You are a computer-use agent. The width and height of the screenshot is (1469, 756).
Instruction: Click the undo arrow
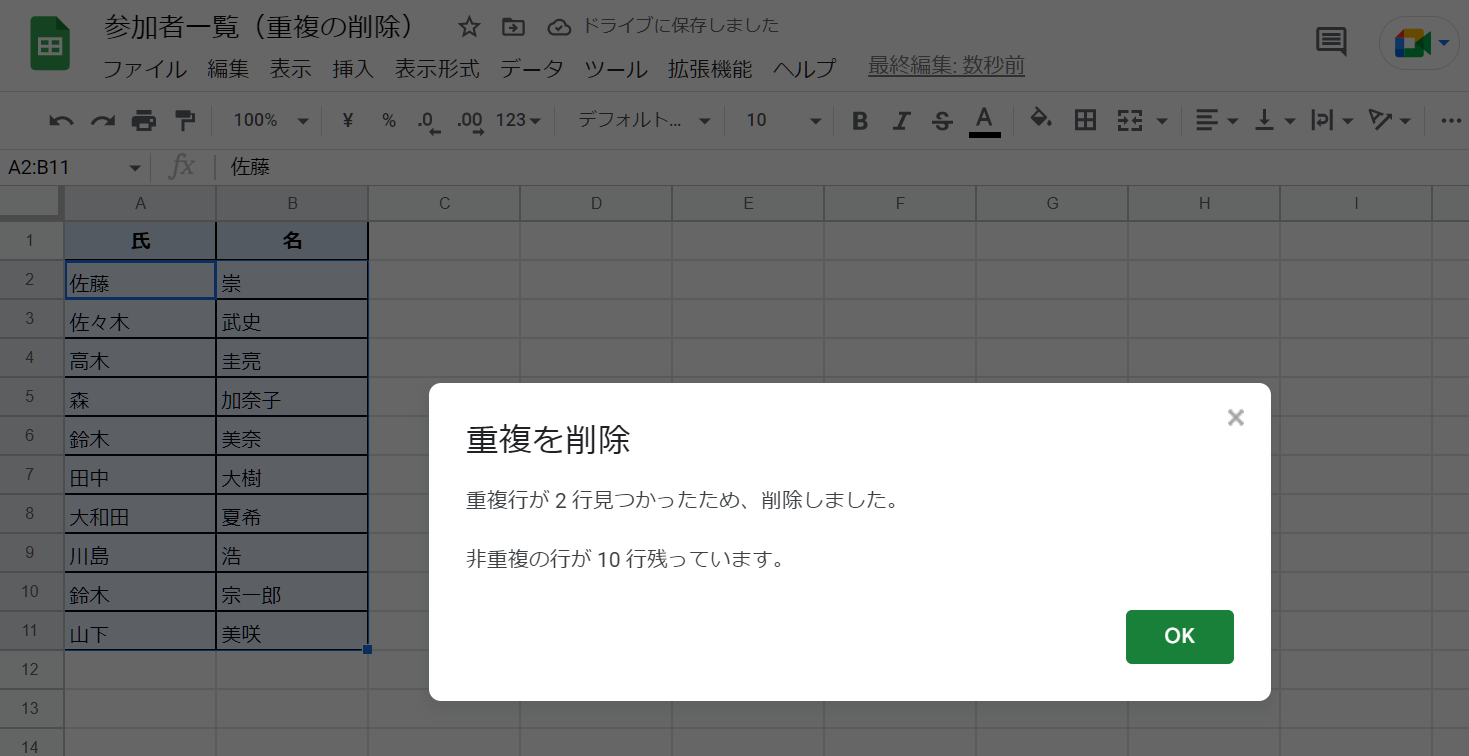tap(60, 120)
